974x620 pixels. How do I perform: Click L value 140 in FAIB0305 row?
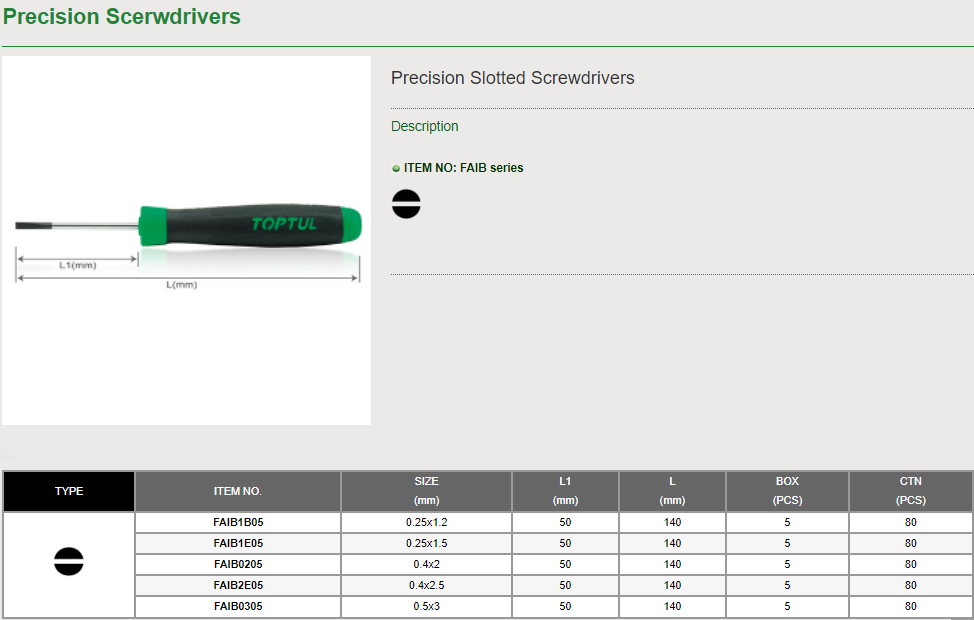pyautogui.click(x=673, y=606)
